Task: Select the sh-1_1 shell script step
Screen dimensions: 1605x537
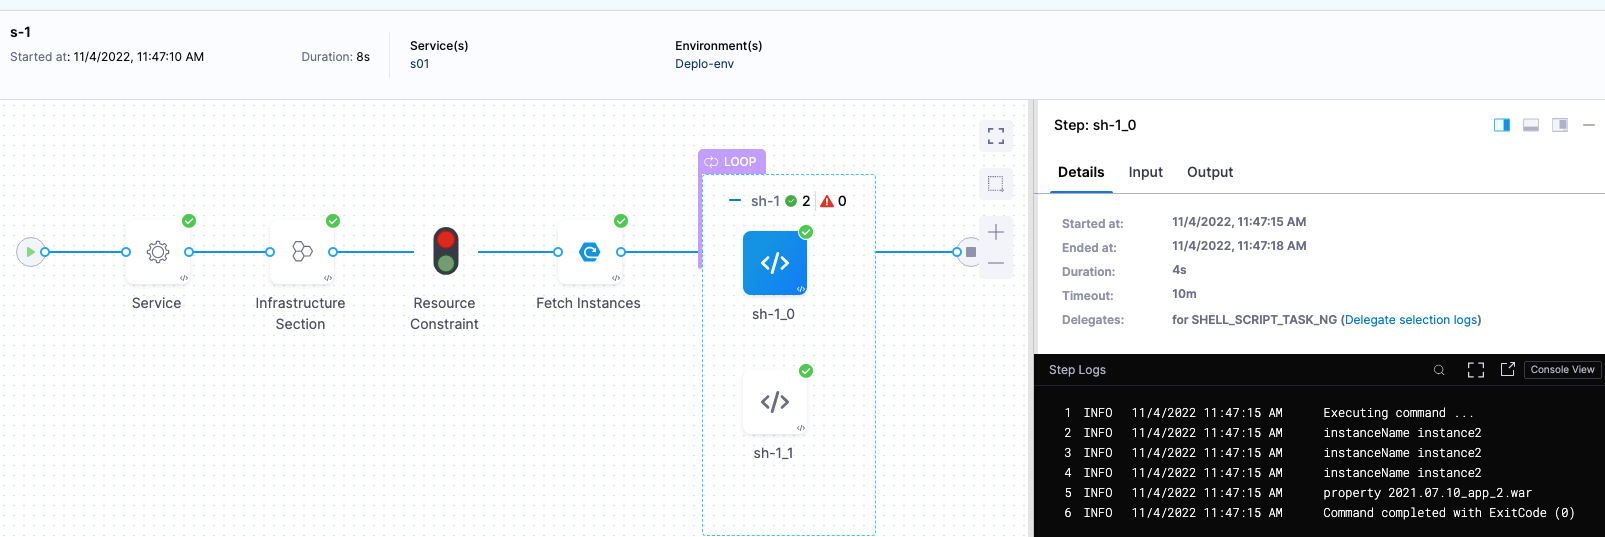Action: 774,402
